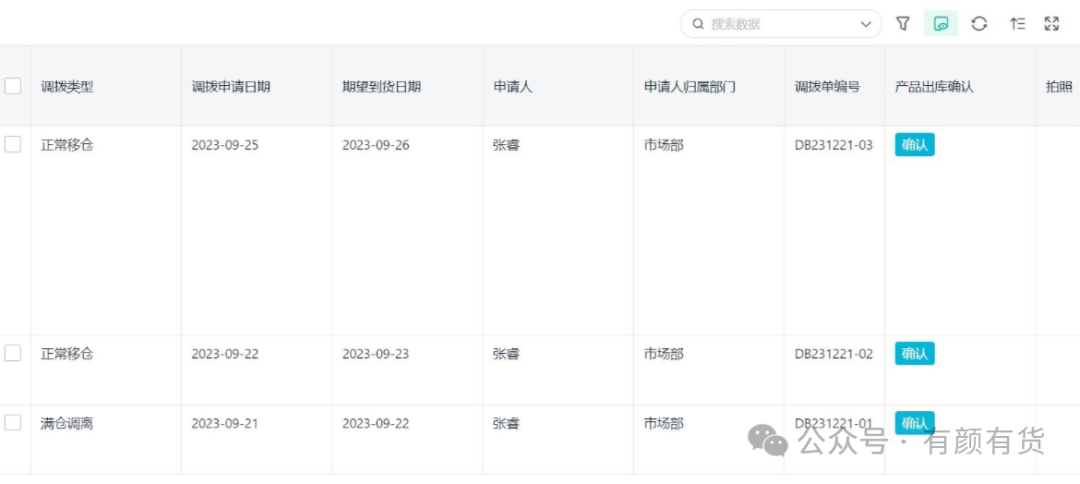Screen dimensions: 1080x484
Task: Confirm outbound for DB231221-01
Action: click(x=914, y=422)
